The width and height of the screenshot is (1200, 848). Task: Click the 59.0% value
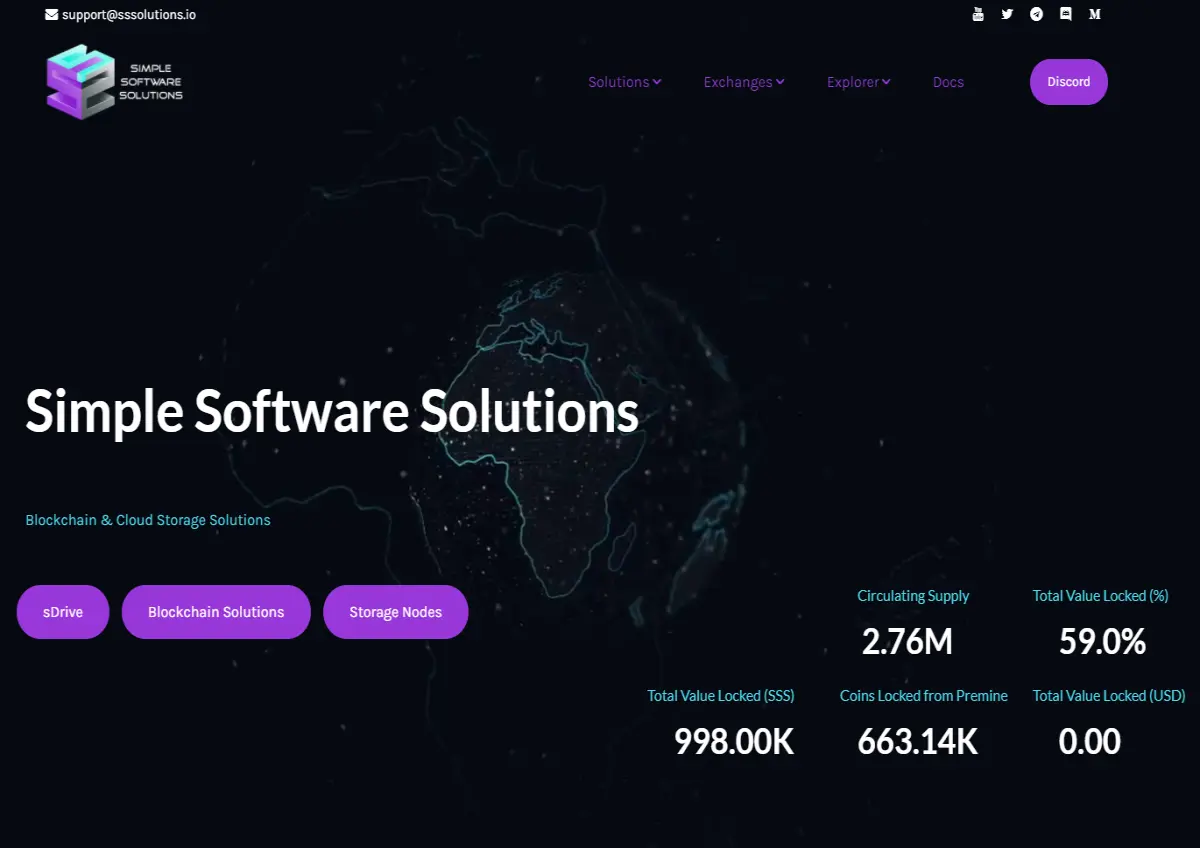[x=1102, y=642]
